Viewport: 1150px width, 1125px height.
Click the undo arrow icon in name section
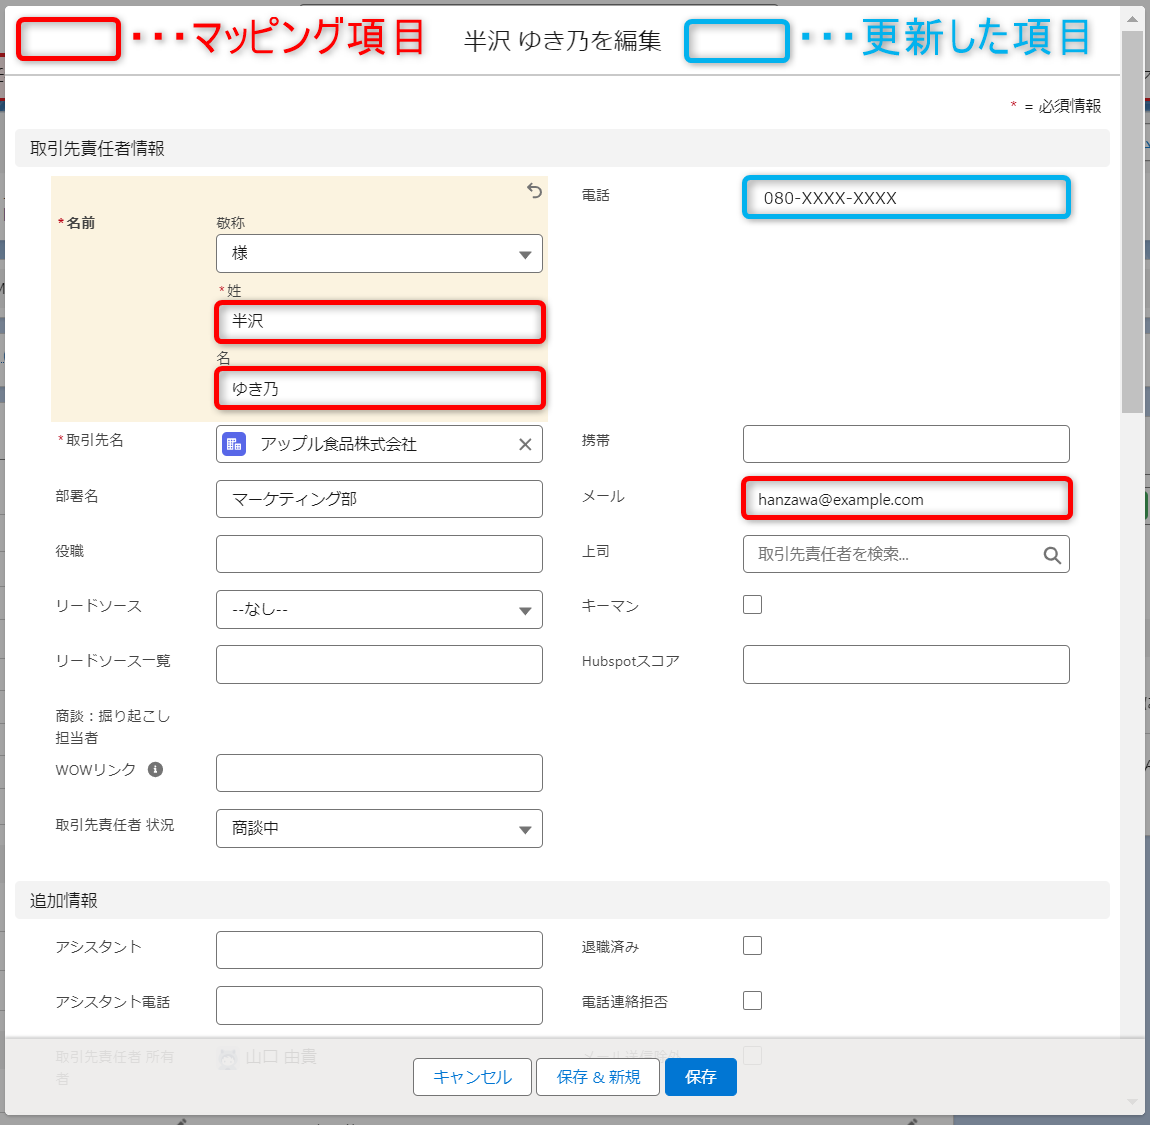(534, 191)
